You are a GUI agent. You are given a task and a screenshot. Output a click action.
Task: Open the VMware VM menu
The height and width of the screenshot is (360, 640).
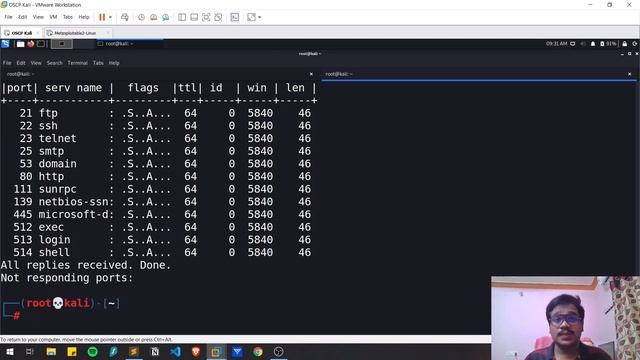point(53,17)
